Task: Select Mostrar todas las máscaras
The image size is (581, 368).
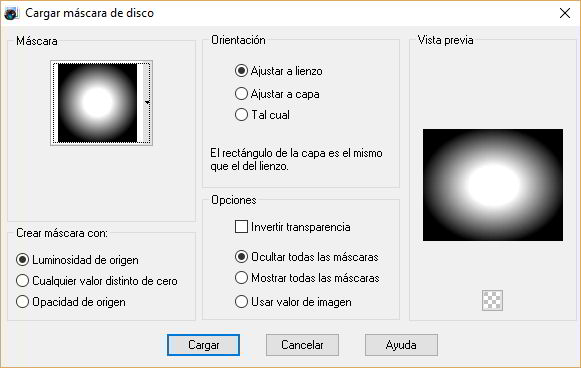Action: click(x=307, y=278)
